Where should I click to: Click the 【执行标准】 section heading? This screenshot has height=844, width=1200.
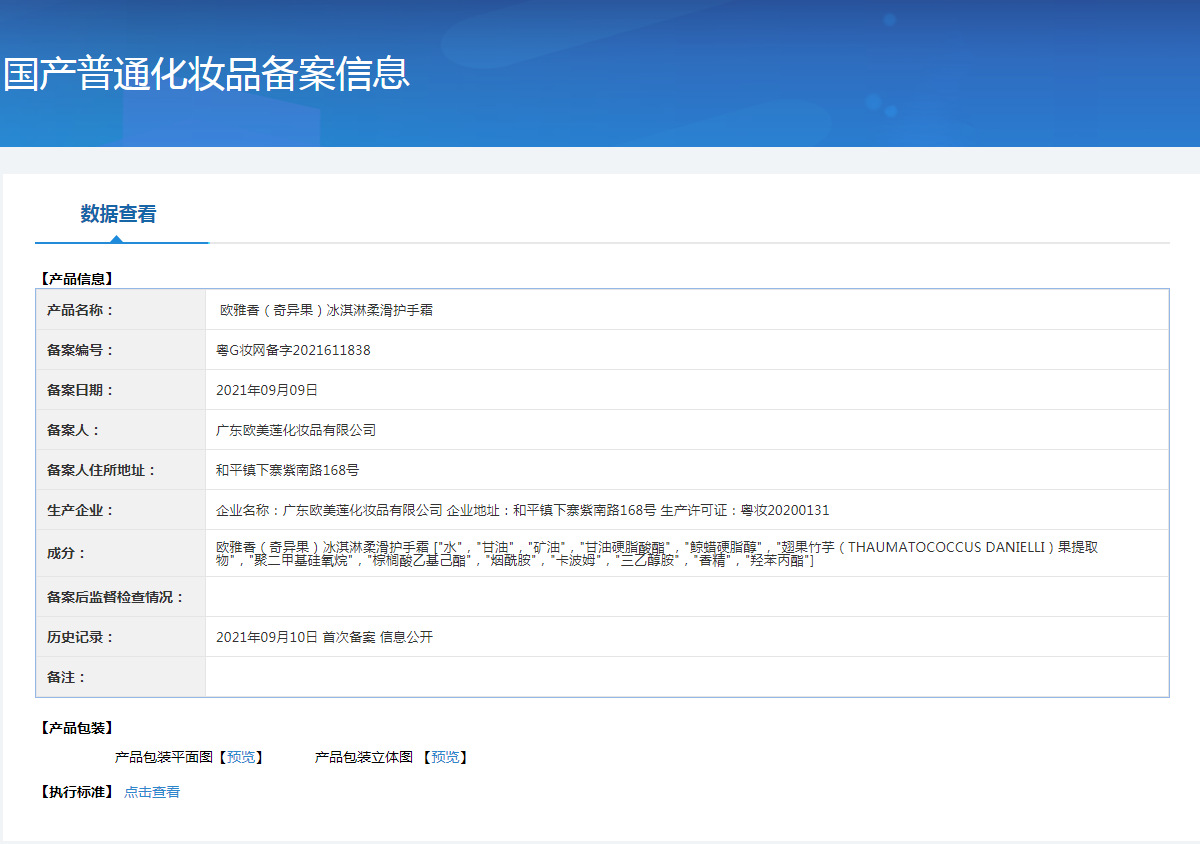[75, 792]
